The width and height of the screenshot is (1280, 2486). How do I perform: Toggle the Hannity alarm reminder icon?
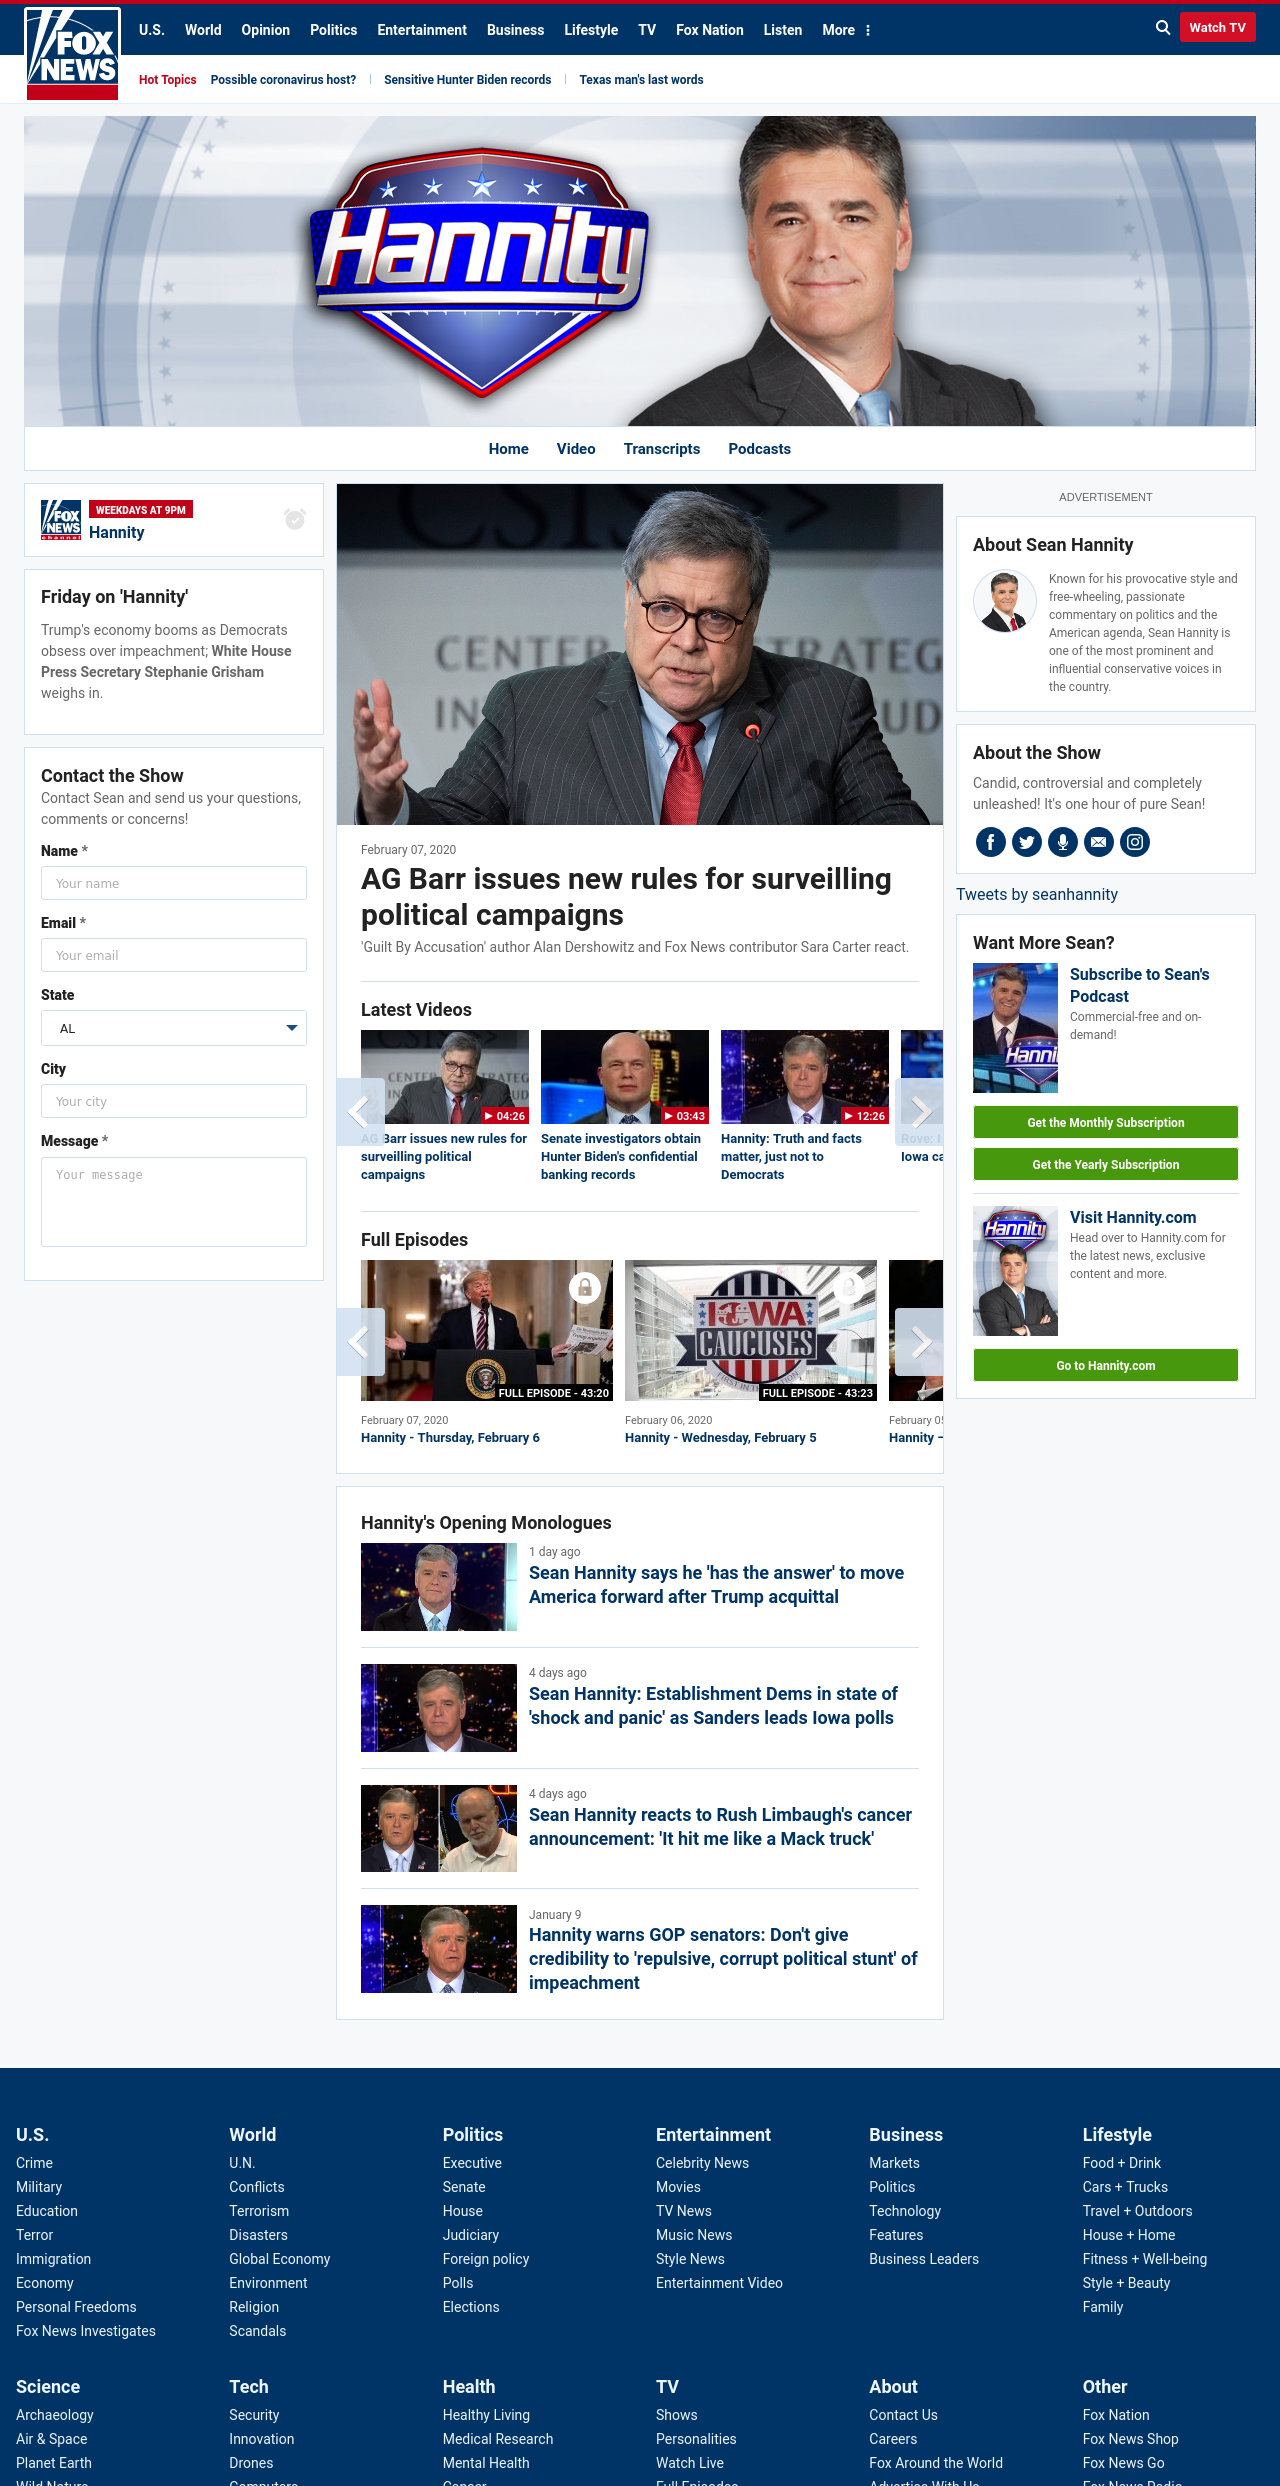click(x=295, y=518)
